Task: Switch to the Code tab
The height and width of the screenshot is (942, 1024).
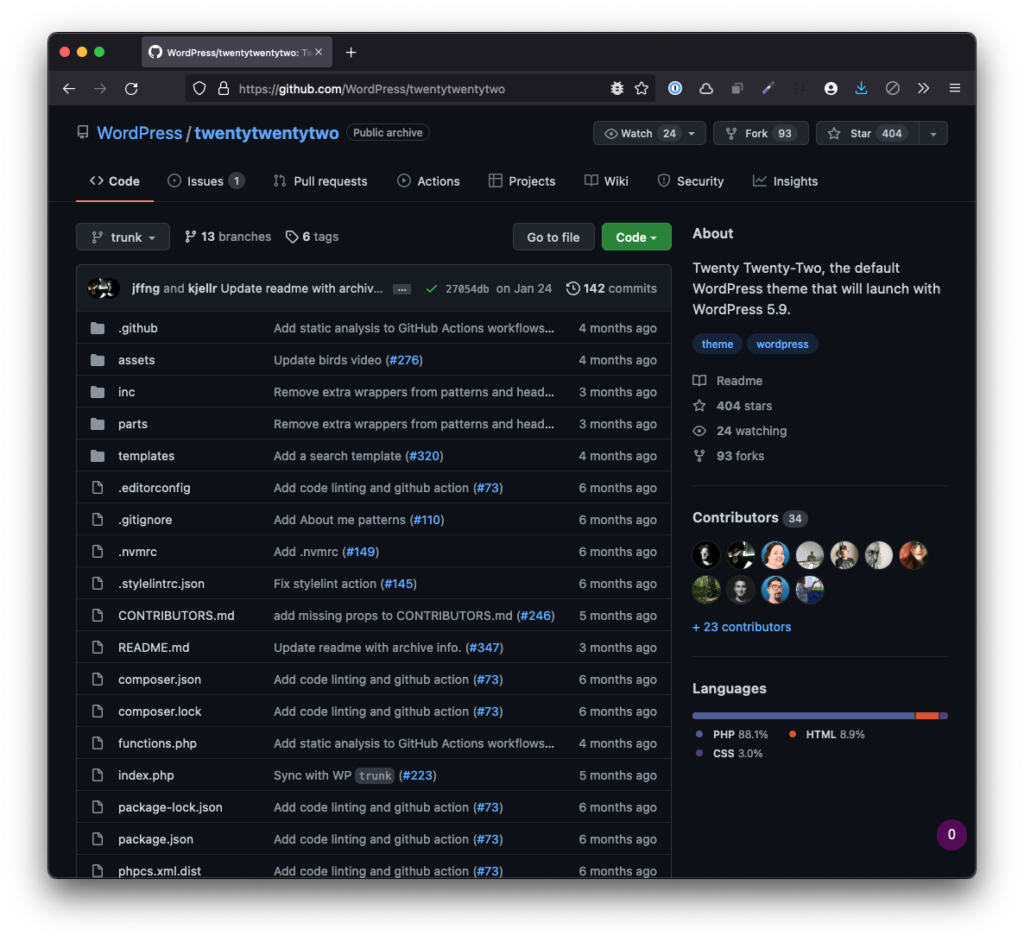Action: [115, 181]
